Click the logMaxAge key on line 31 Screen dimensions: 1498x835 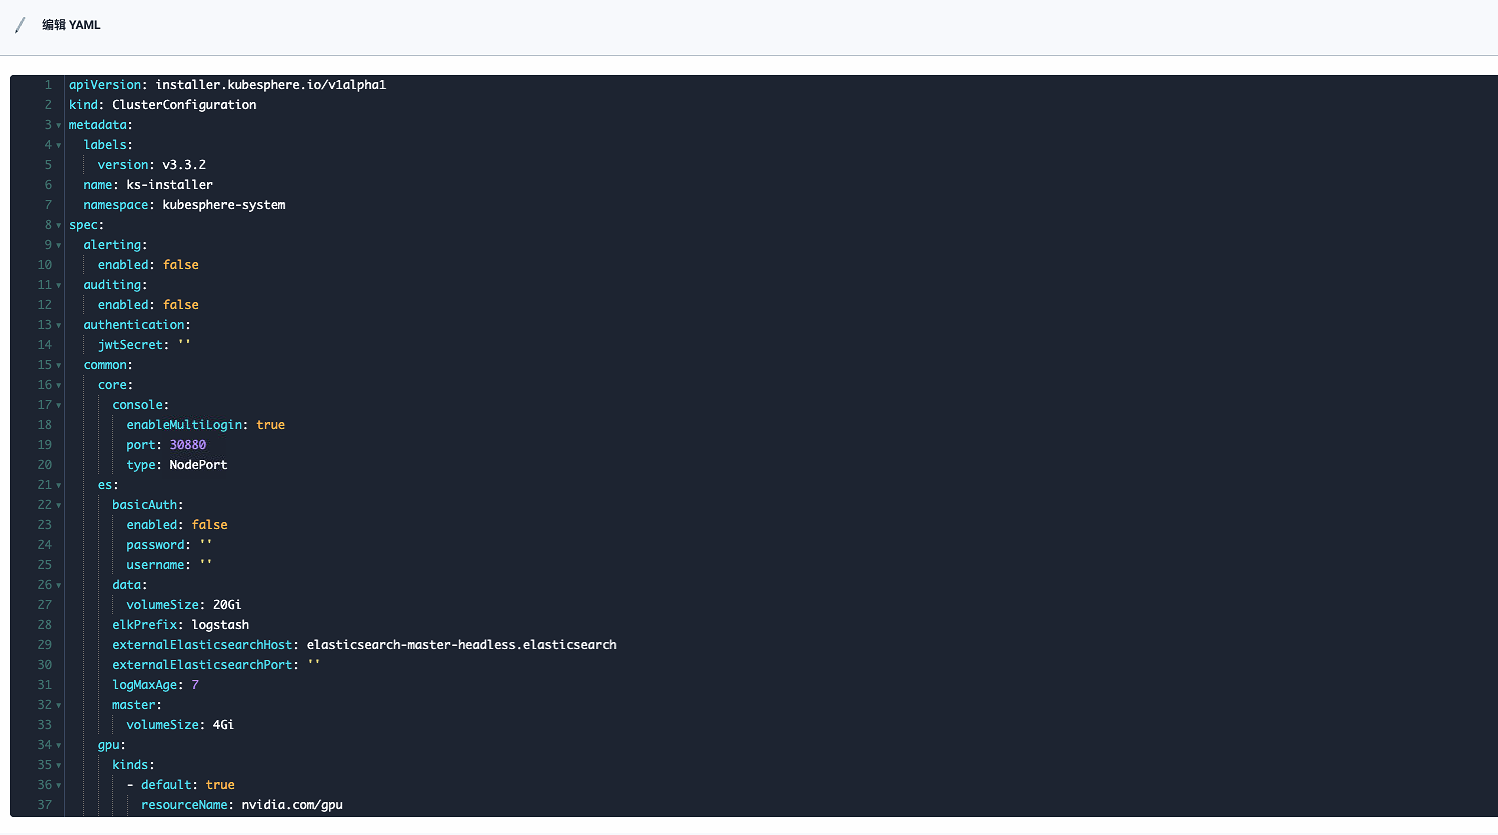[x=144, y=685]
